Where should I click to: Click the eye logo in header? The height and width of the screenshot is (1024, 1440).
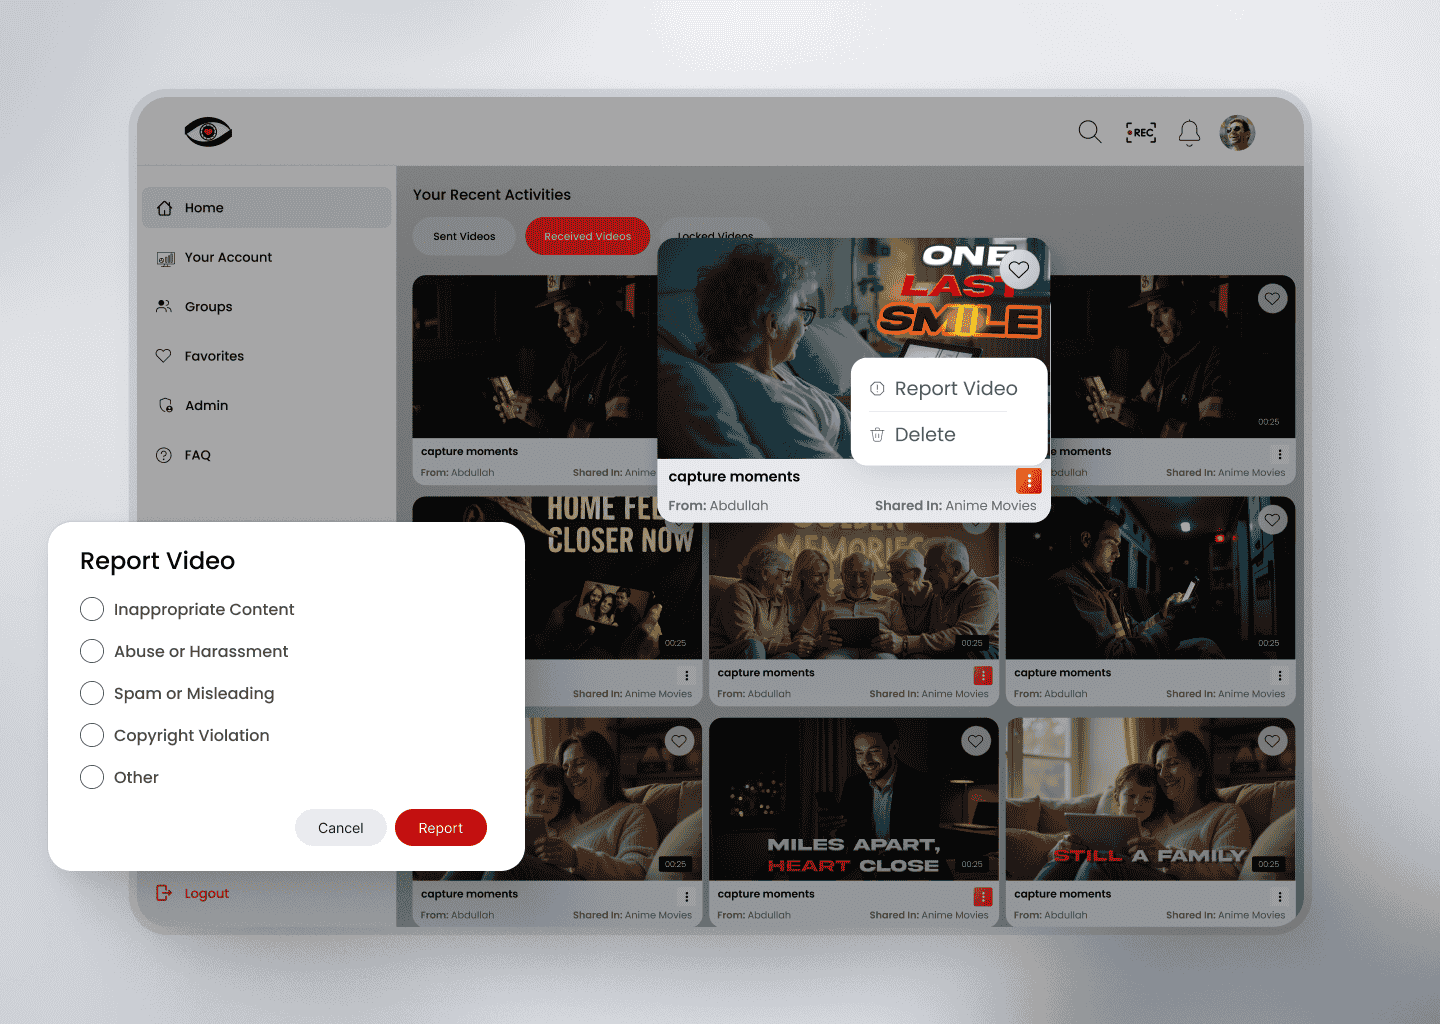(x=208, y=132)
